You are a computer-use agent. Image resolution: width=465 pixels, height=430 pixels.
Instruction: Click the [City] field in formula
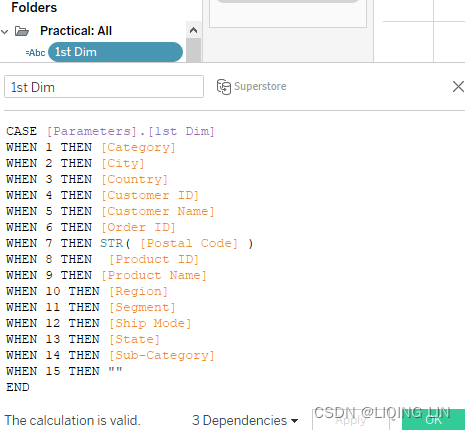[x=123, y=163]
